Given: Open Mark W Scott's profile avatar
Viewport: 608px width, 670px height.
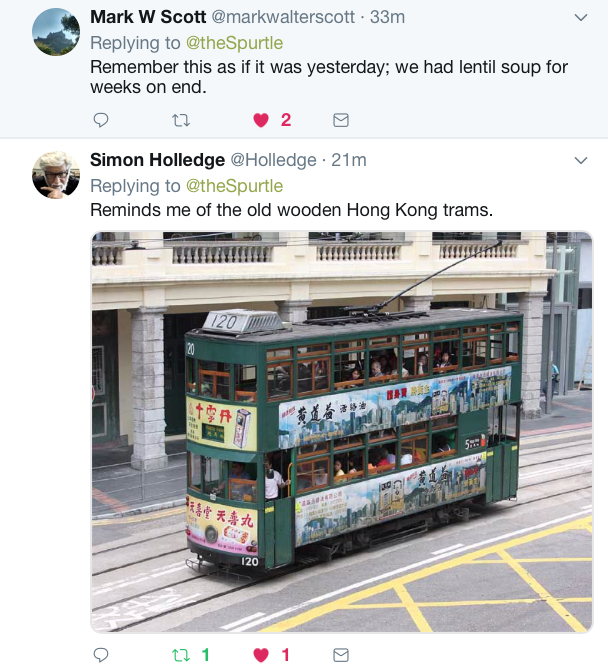Looking at the screenshot, I should coord(56,32).
